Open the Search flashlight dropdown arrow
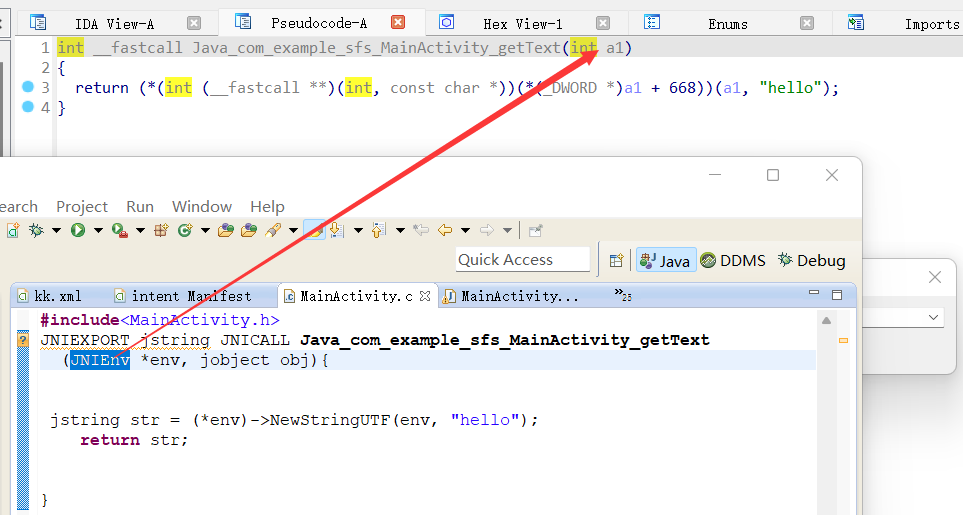 (x=293, y=231)
